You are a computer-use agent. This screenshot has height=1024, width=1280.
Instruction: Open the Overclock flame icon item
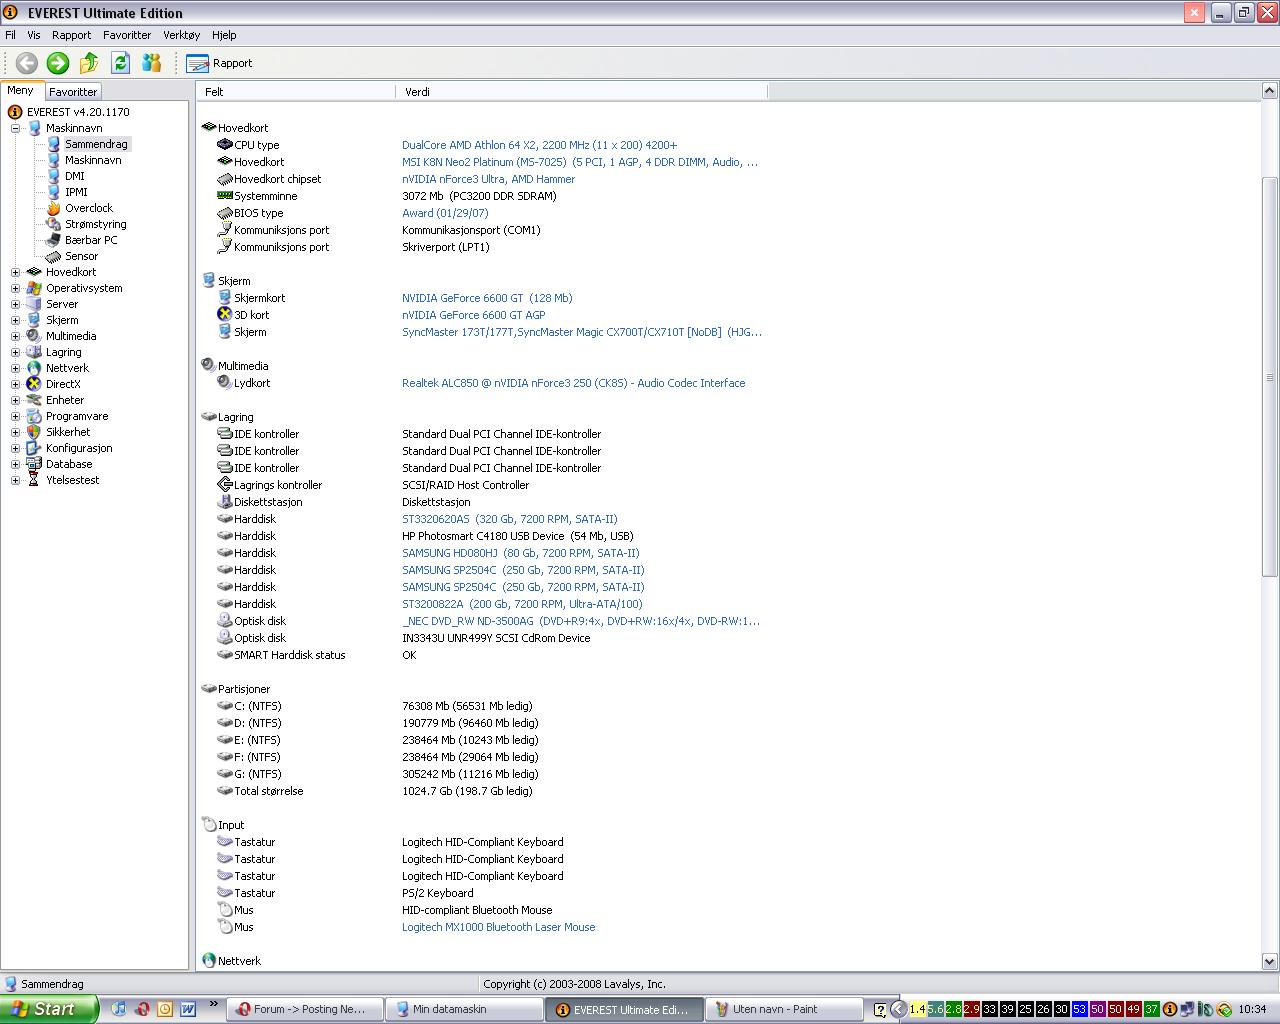(x=54, y=208)
